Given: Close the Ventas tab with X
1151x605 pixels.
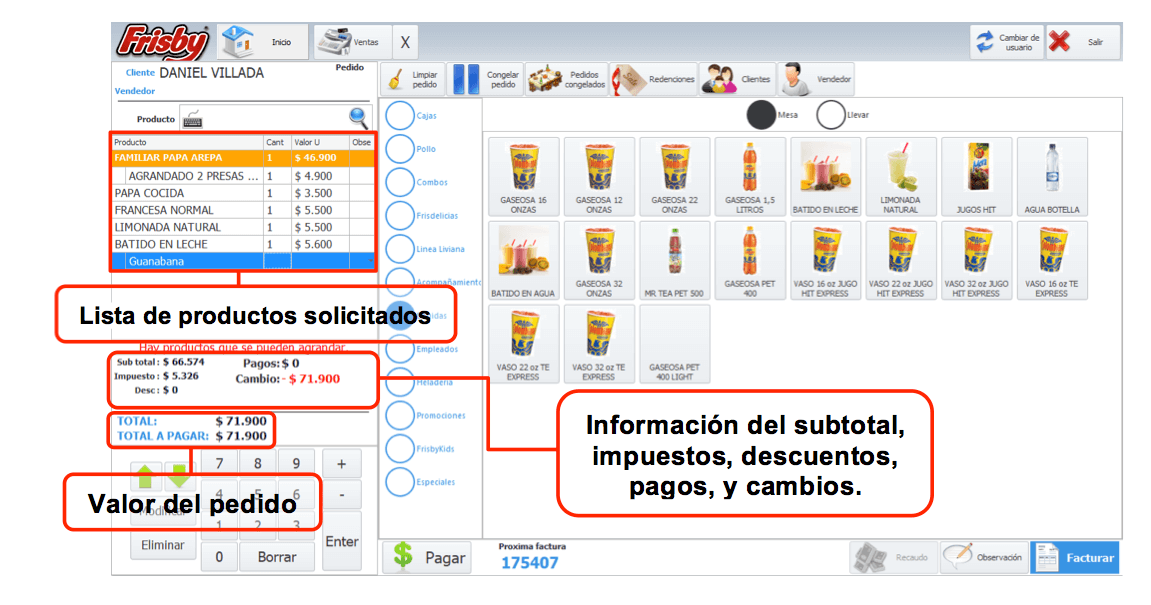Looking at the screenshot, I should pos(405,43).
